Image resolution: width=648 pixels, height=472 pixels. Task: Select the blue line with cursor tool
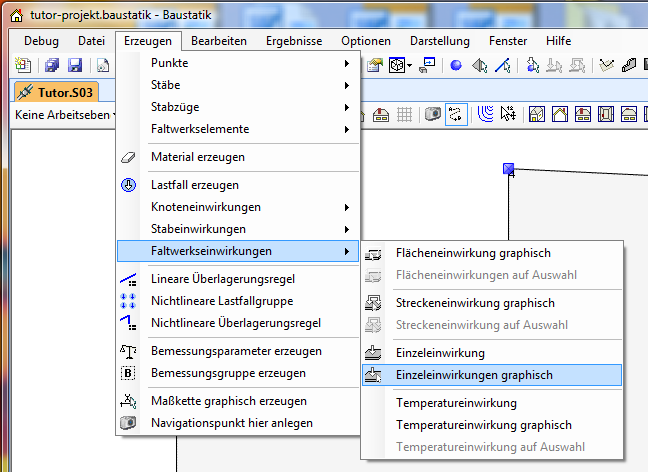[503, 65]
